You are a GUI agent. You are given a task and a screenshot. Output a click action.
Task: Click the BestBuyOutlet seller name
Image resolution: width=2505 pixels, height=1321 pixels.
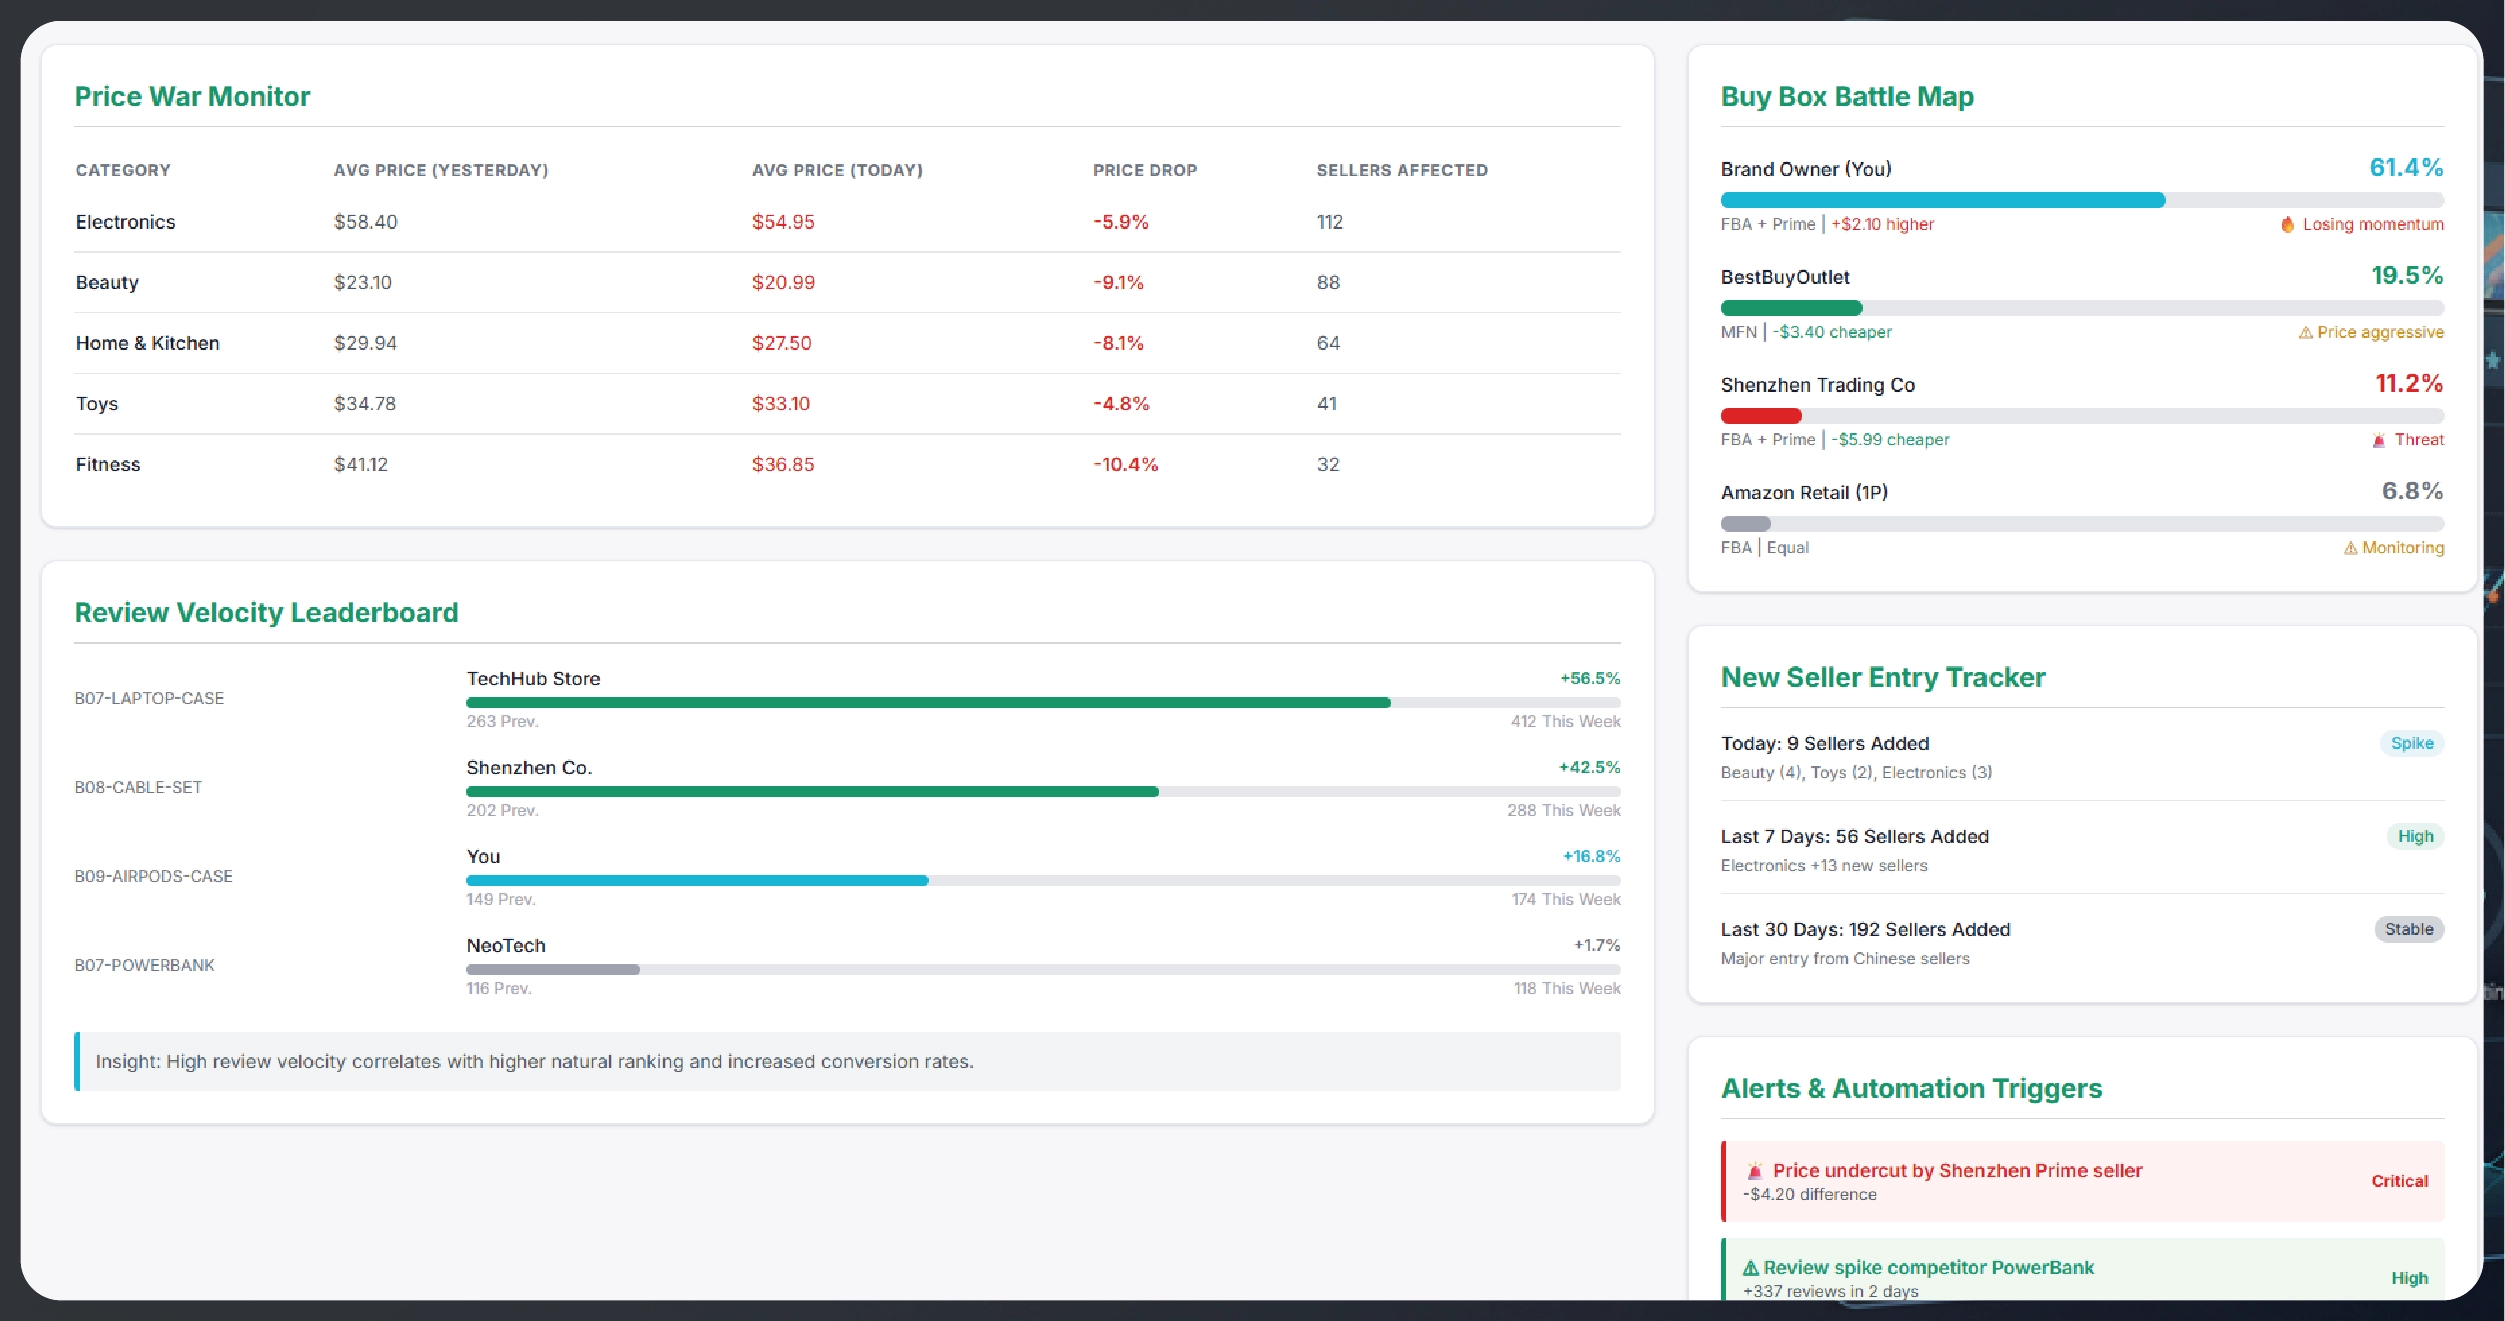[x=1785, y=277]
